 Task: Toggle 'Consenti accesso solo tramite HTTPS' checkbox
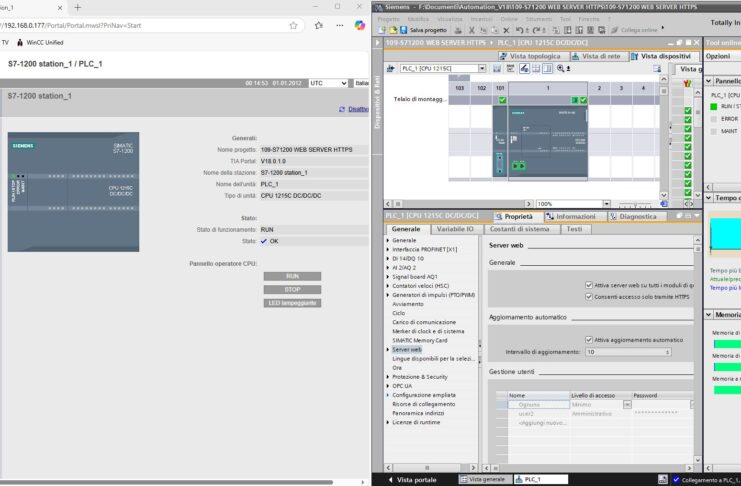click(589, 297)
